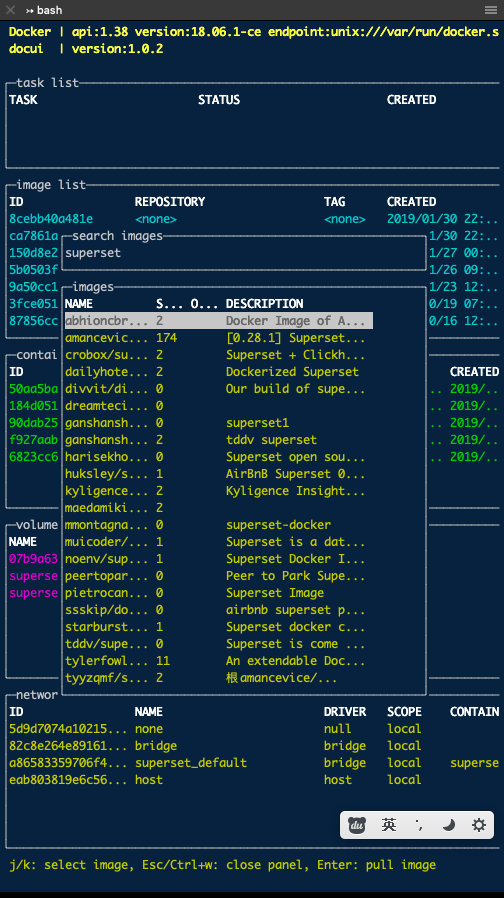Viewport: 504px width, 898px height.
Task: Click the host network row
Action: (x=252, y=779)
